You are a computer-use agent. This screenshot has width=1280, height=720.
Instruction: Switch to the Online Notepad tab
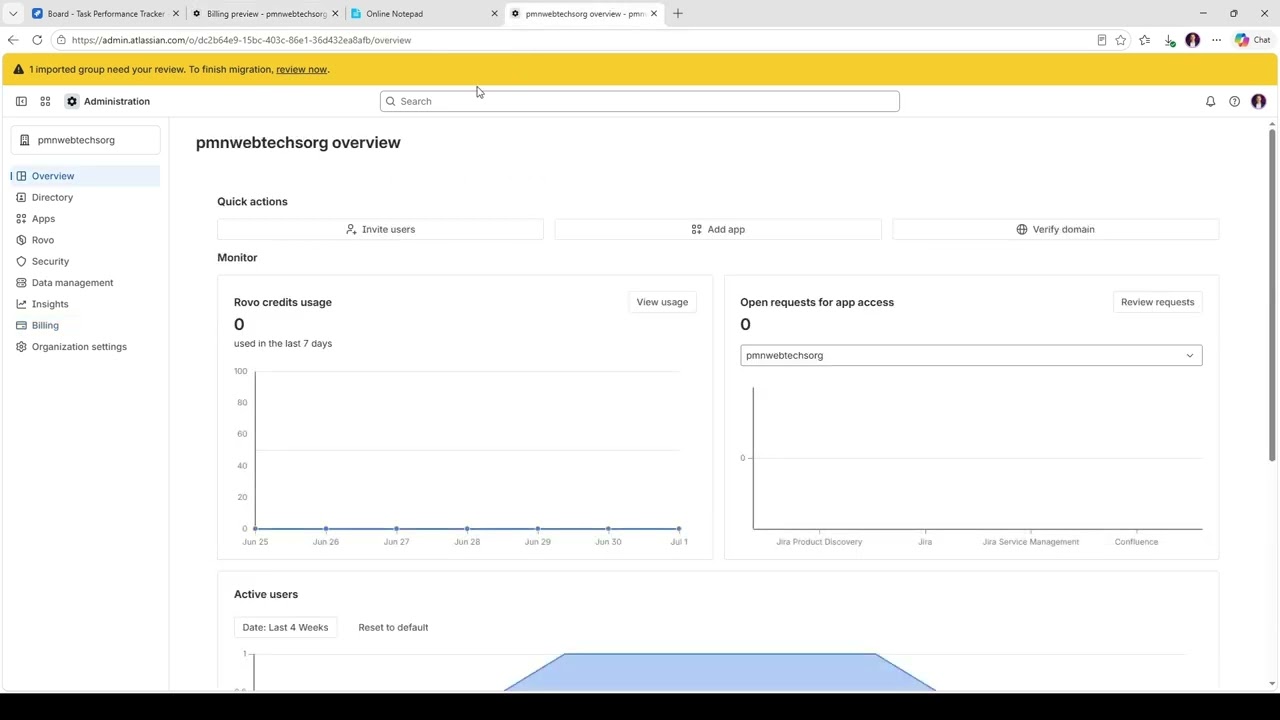tap(424, 13)
